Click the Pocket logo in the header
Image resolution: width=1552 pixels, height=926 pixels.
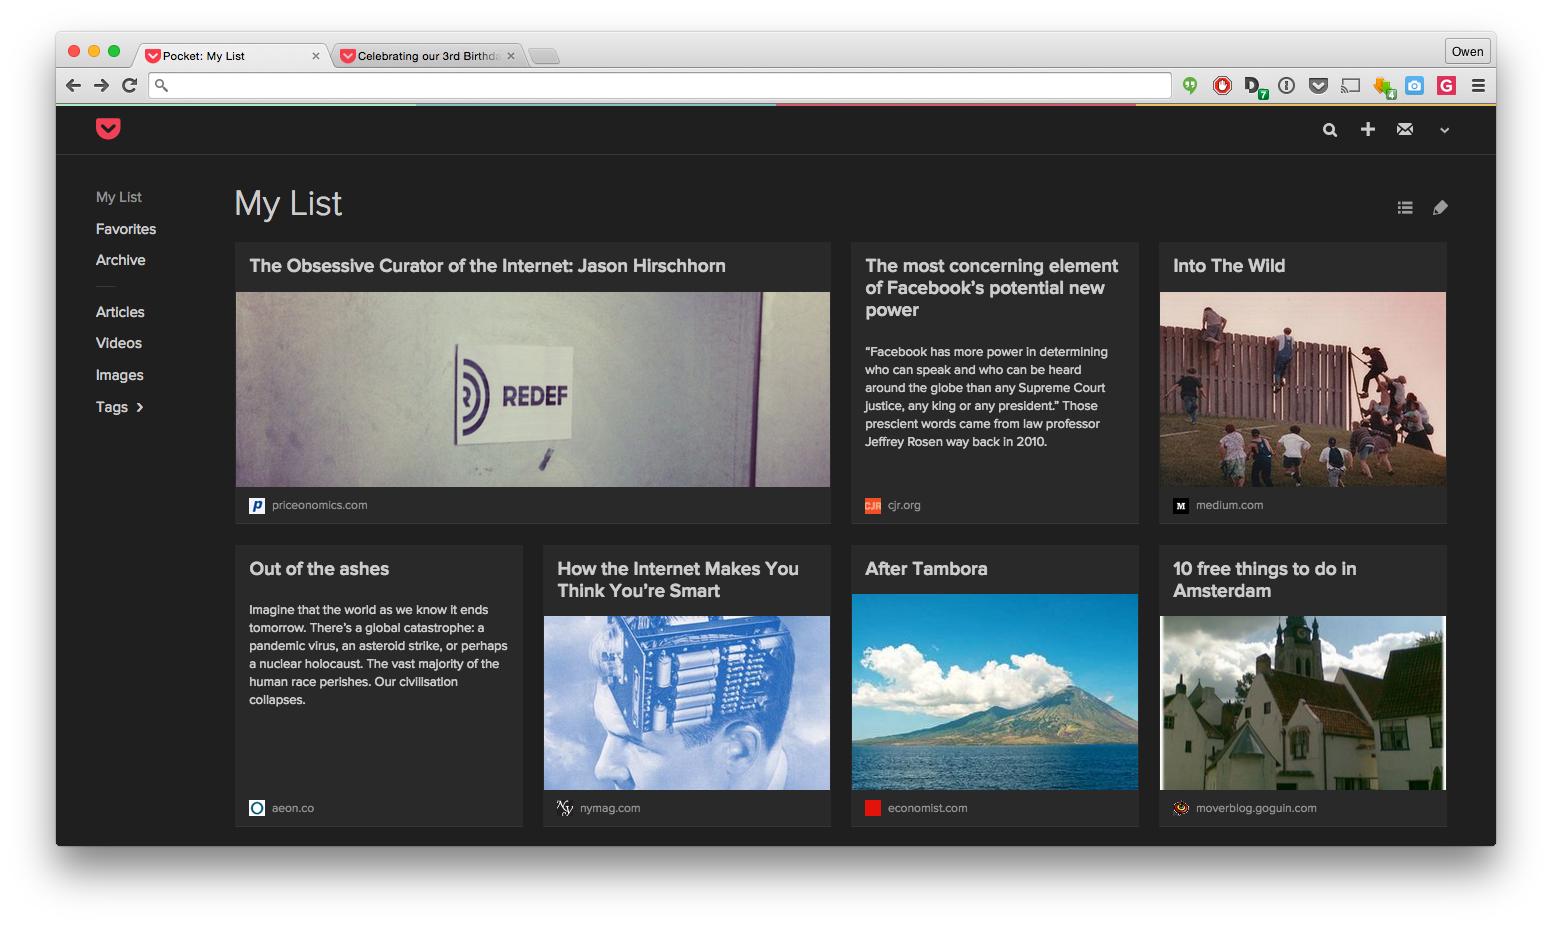tap(108, 128)
